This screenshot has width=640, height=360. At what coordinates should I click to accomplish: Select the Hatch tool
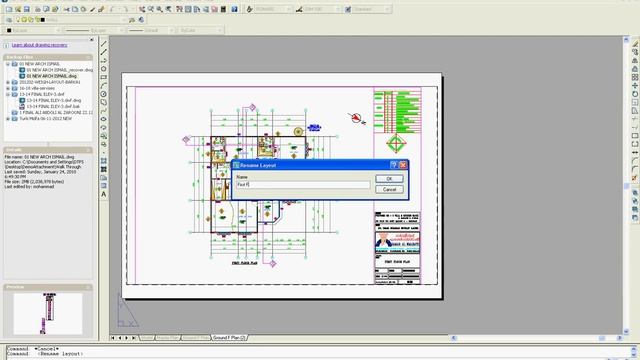pyautogui.click(x=104, y=161)
